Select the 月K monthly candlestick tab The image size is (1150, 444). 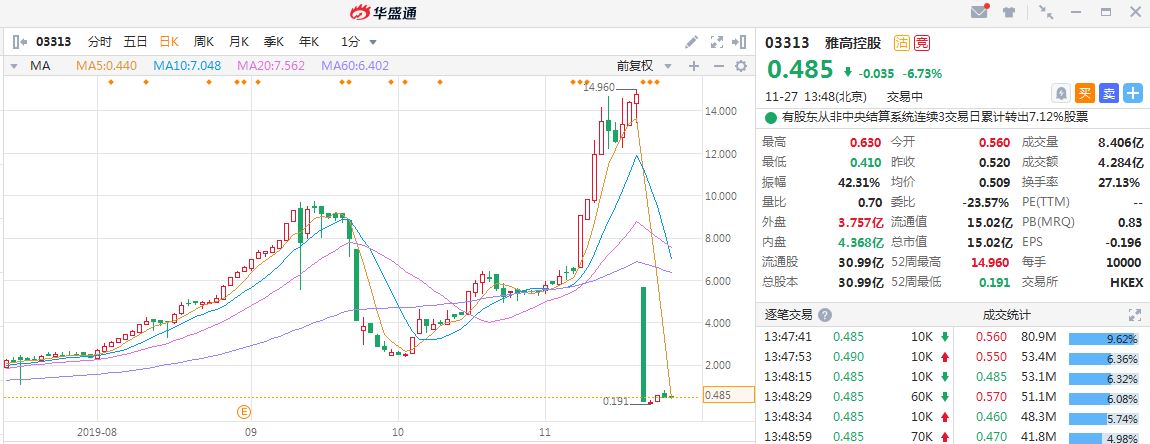pyautogui.click(x=239, y=42)
